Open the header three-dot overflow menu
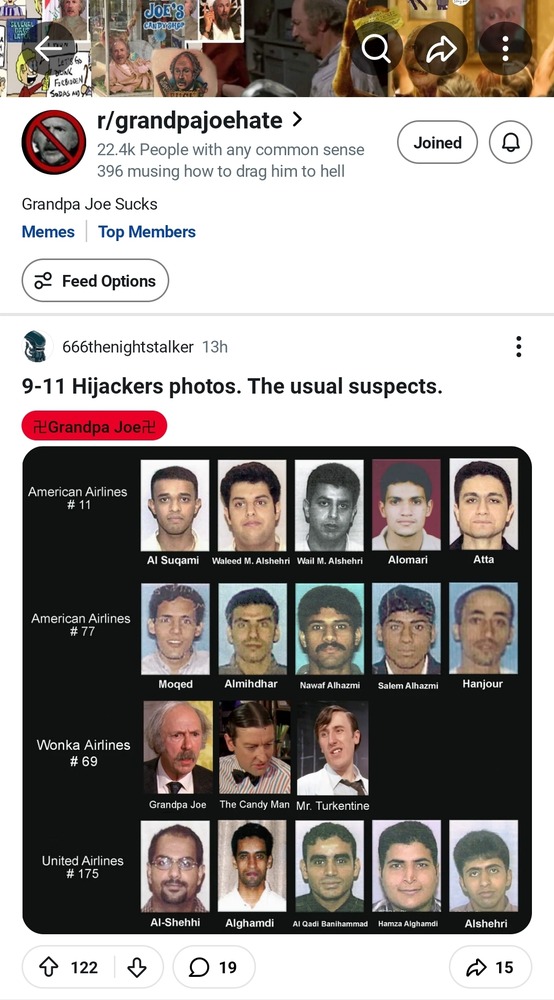This screenshot has width=554, height=1000. 505,49
